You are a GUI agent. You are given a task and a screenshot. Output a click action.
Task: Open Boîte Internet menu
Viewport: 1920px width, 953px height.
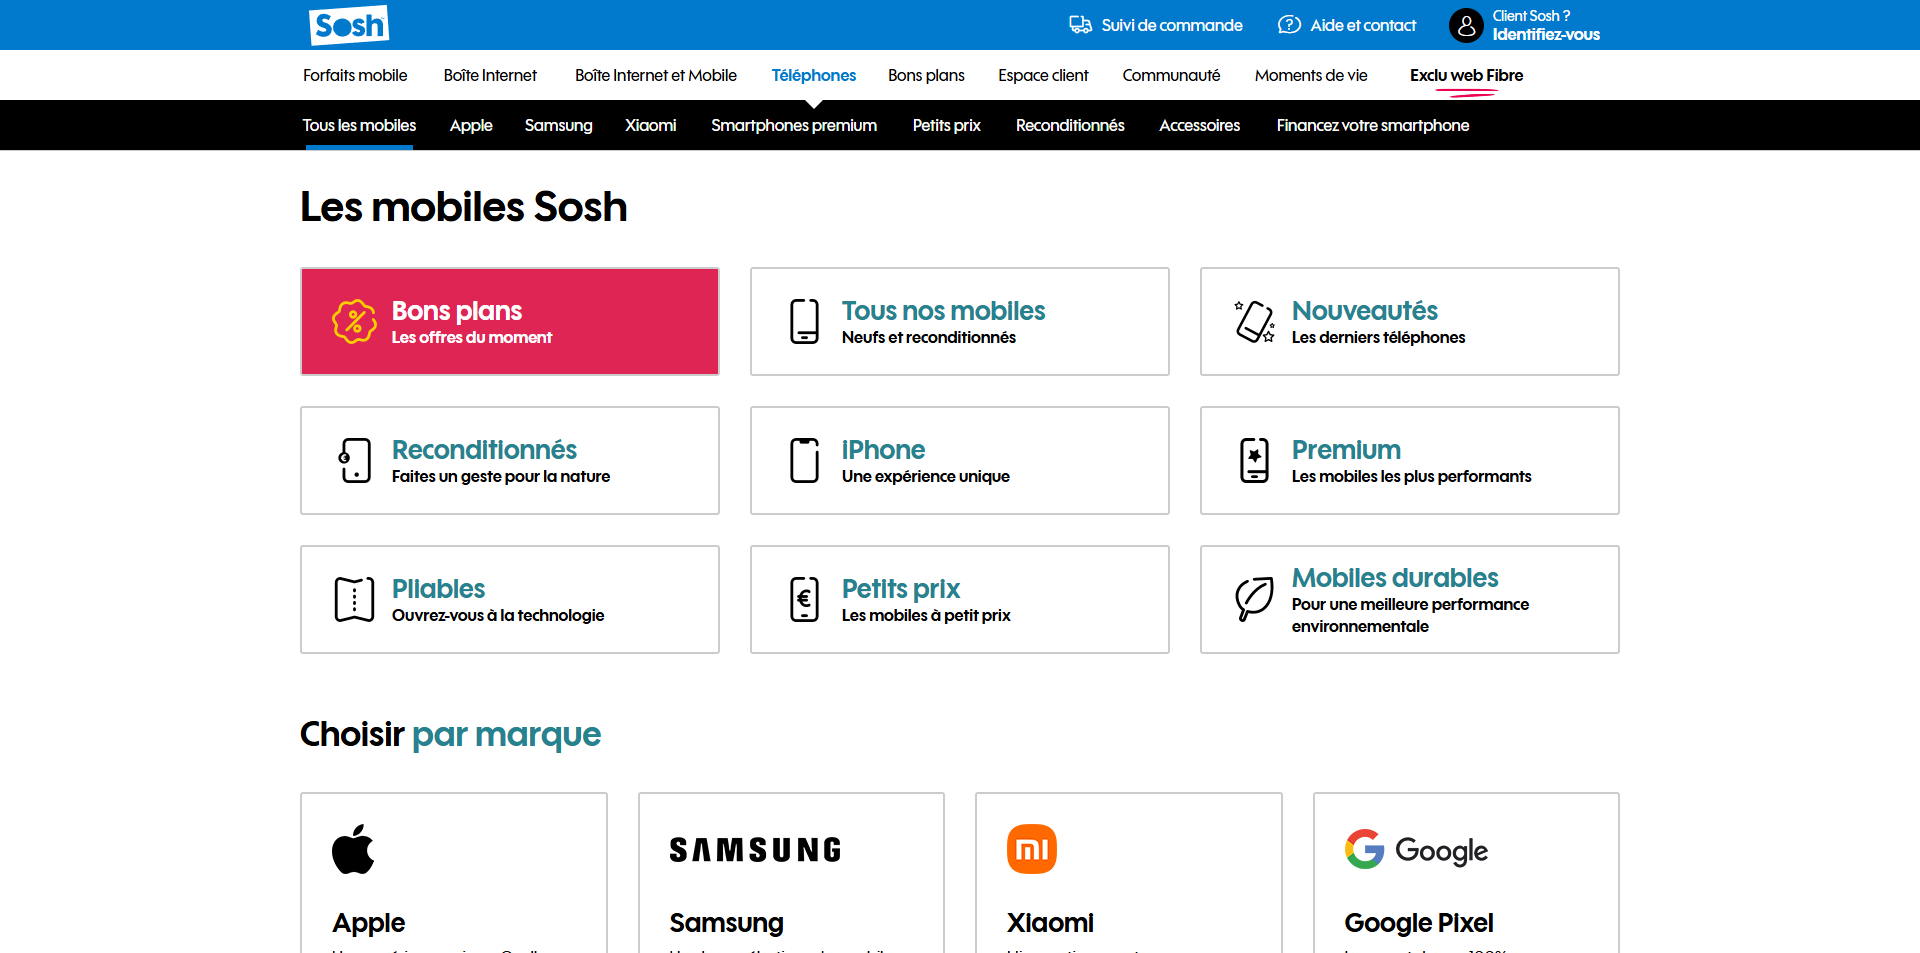(x=490, y=75)
